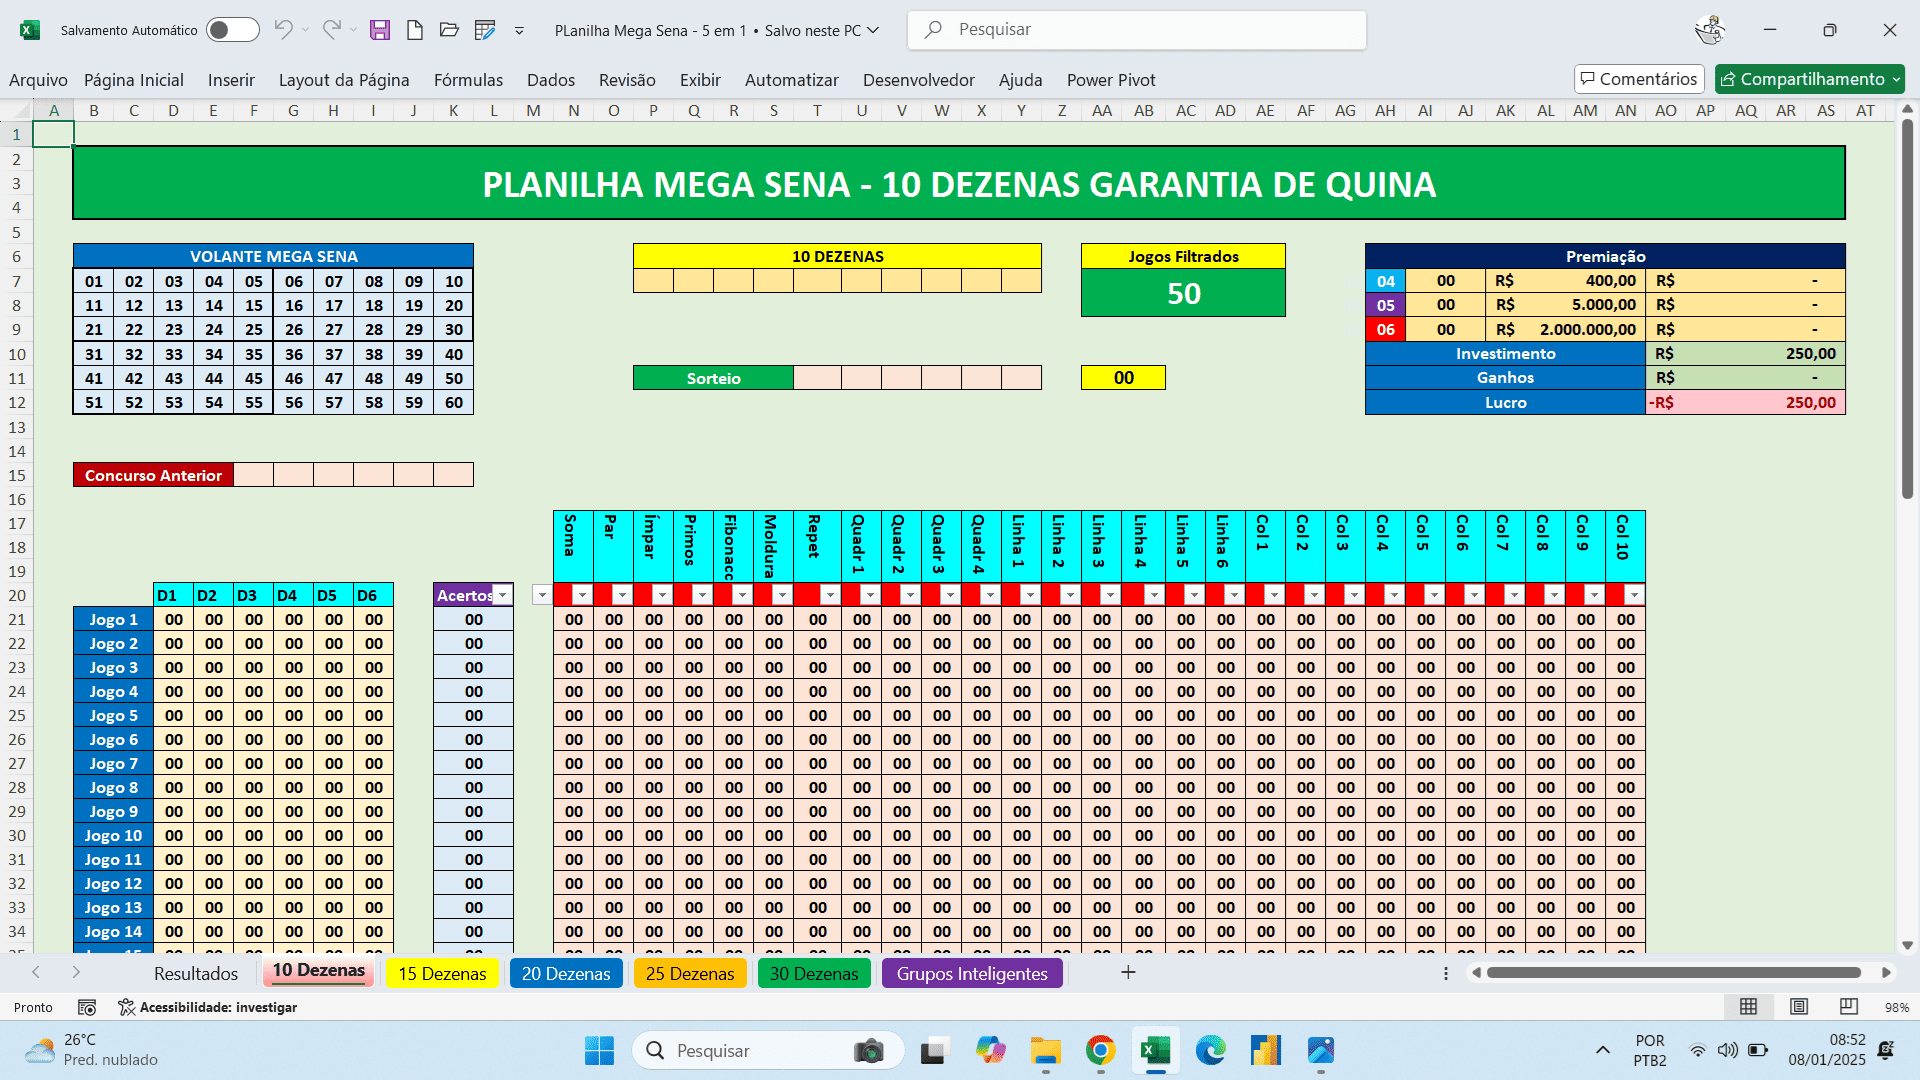The height and width of the screenshot is (1080, 1920).
Task: Switch to the 25 Dezenas sheet tab
Action: pos(690,973)
